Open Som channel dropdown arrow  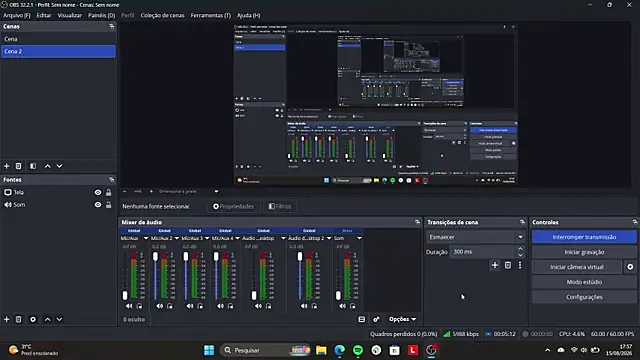point(359,238)
